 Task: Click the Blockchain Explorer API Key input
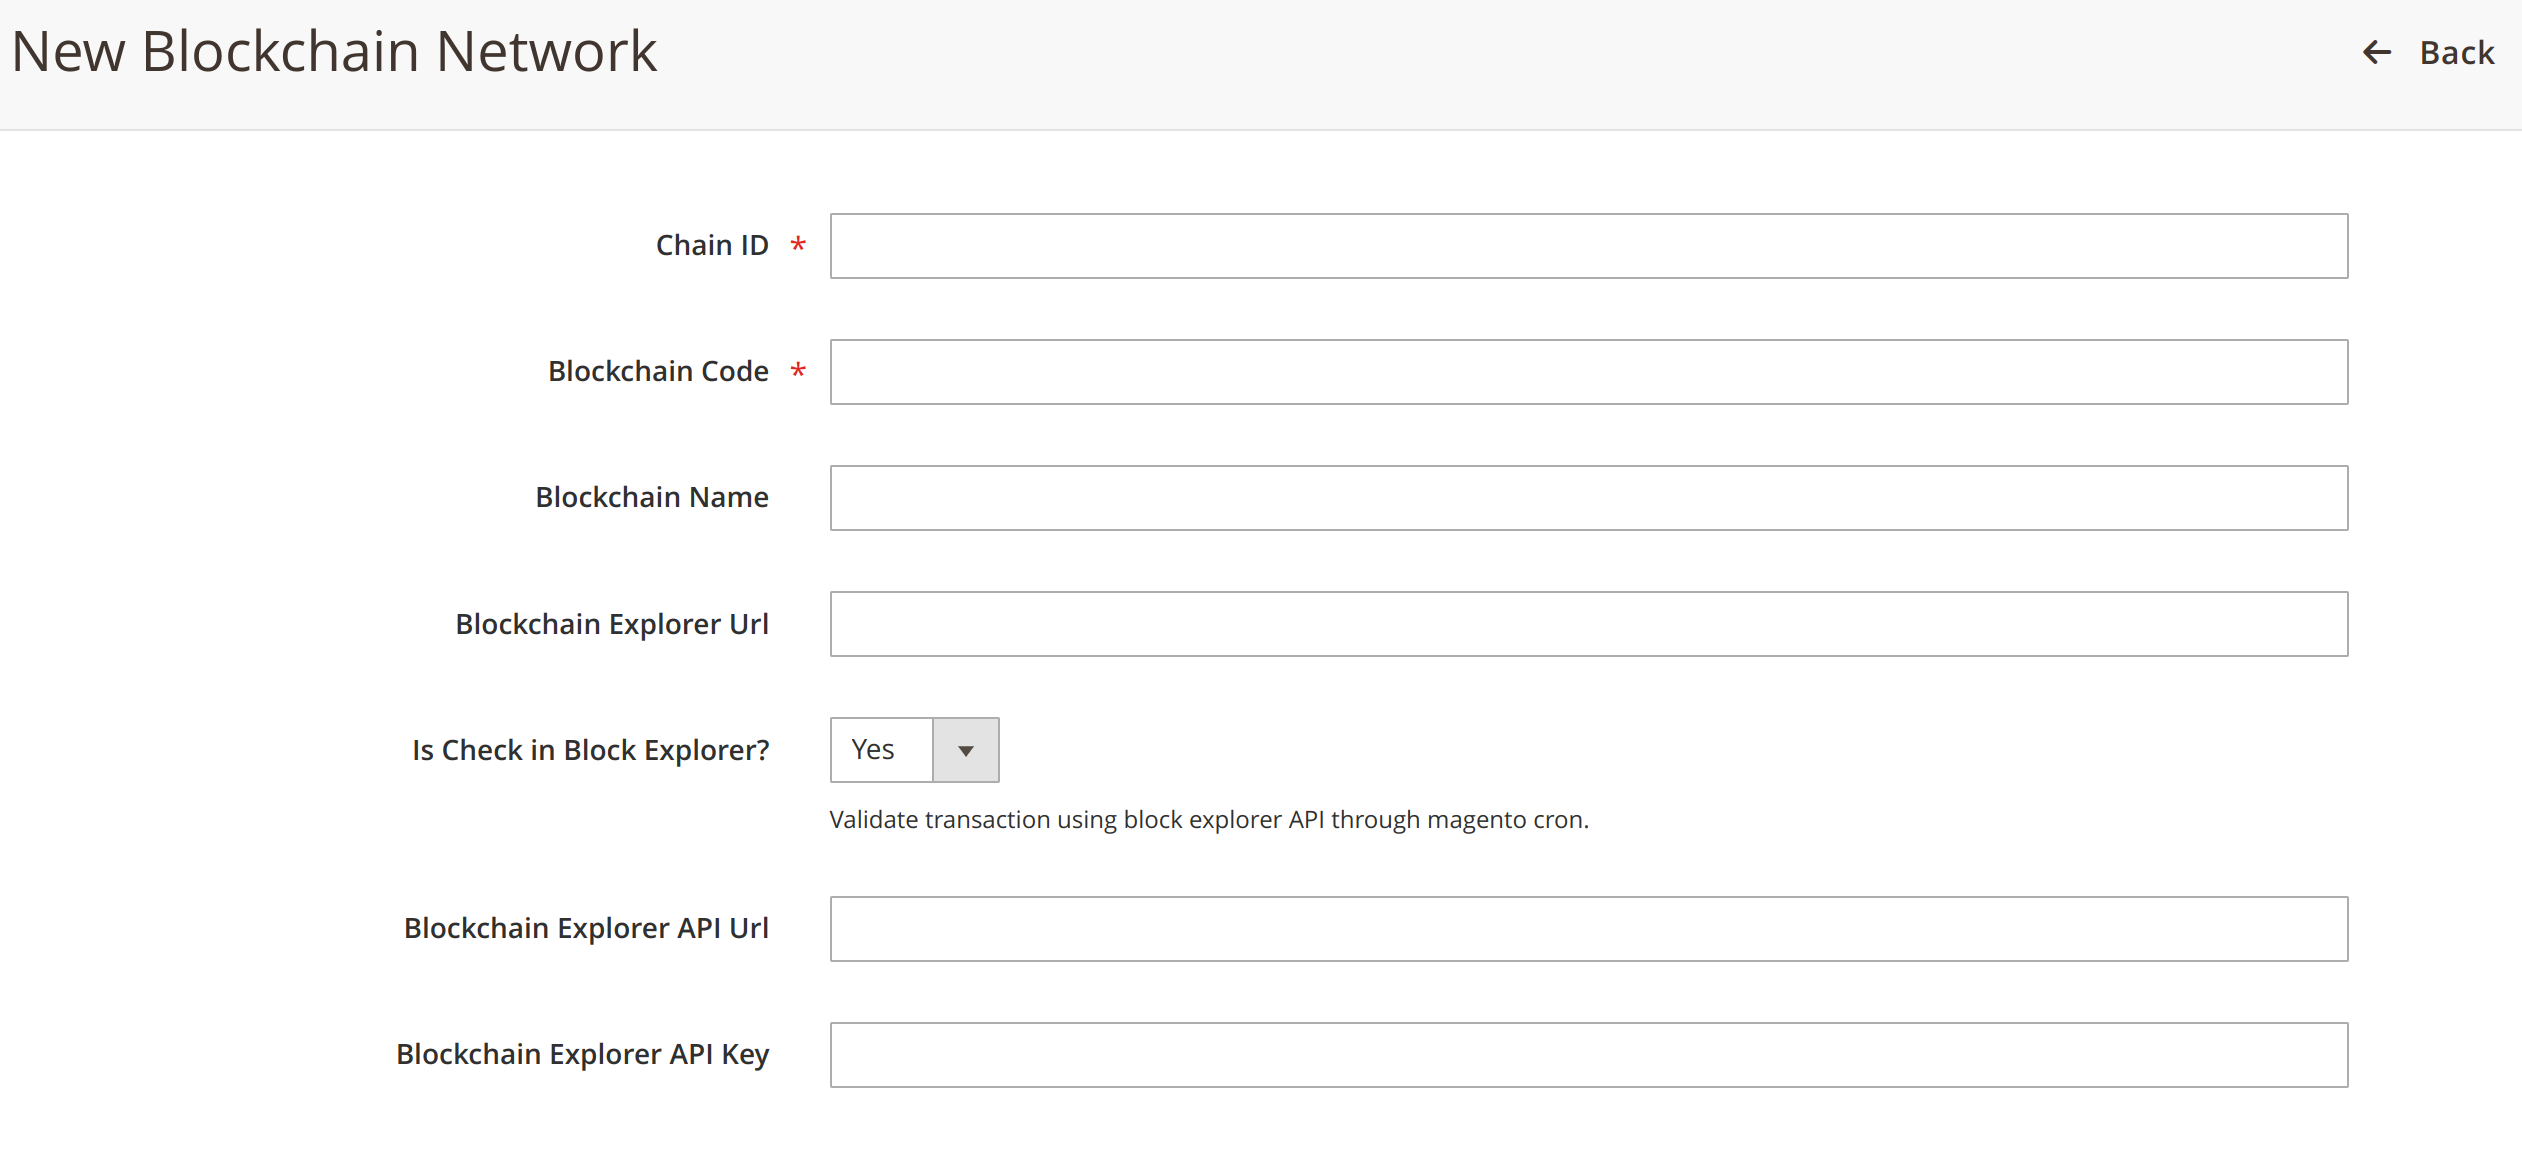(1588, 1055)
